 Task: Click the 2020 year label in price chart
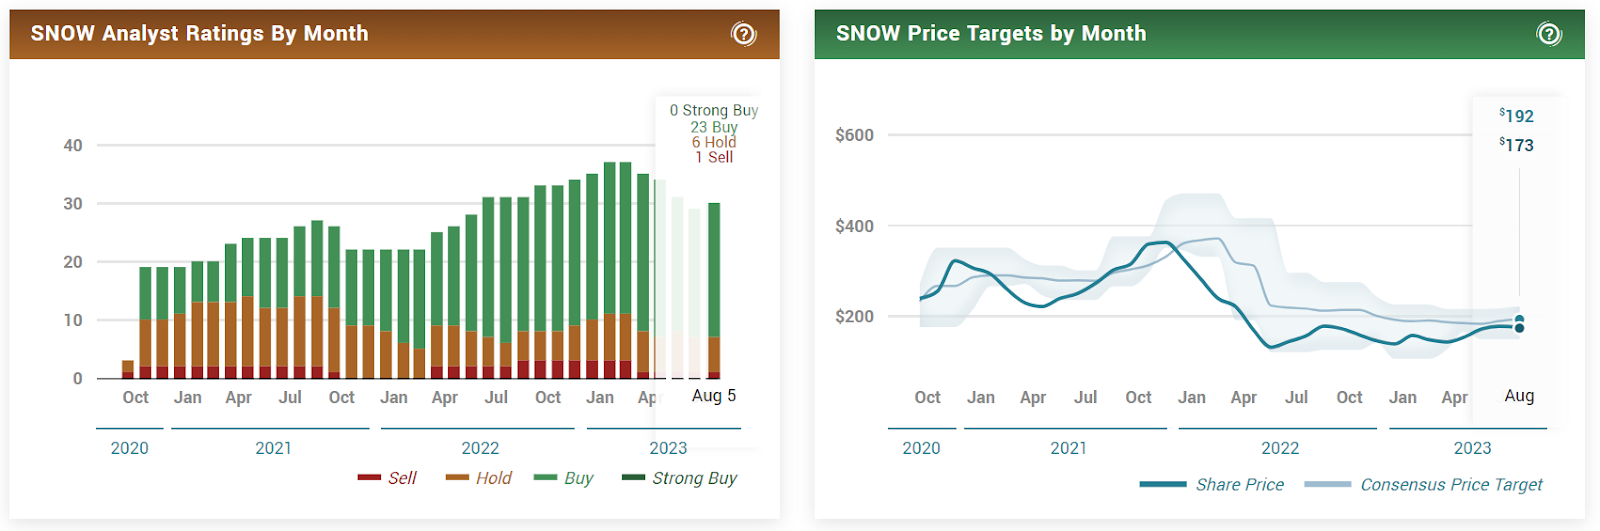tap(921, 448)
